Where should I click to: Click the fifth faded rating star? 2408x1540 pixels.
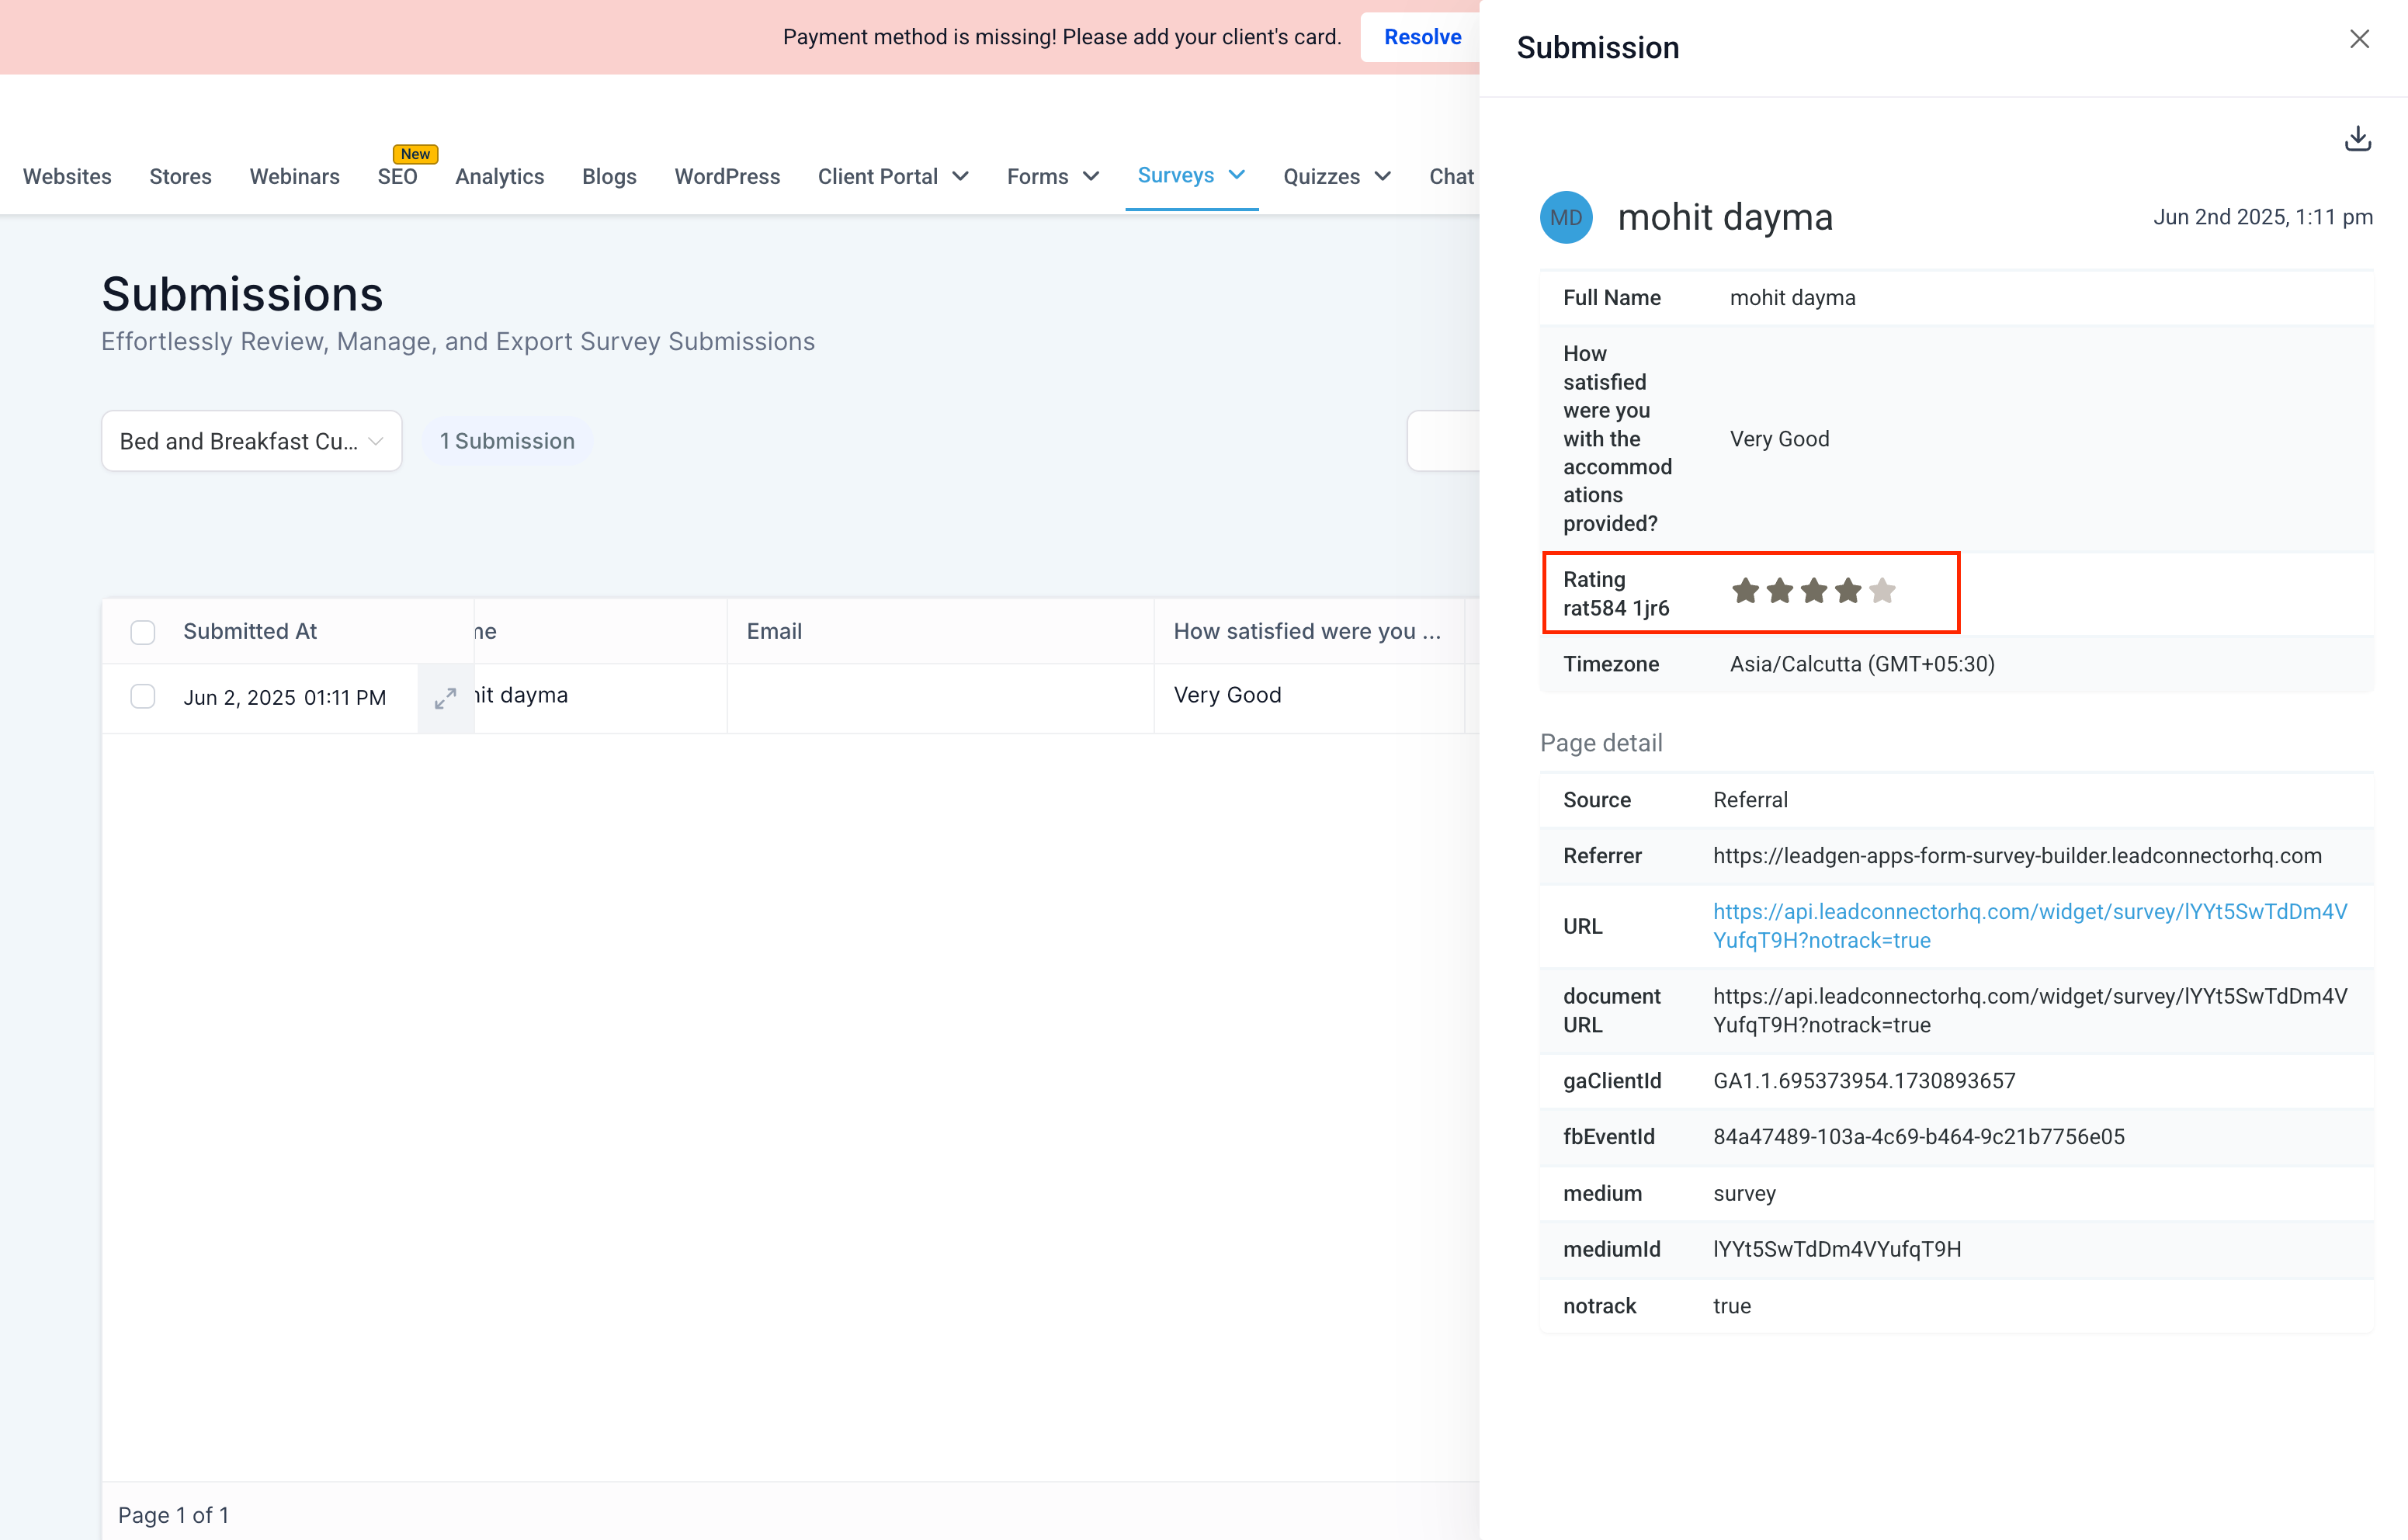[1882, 591]
